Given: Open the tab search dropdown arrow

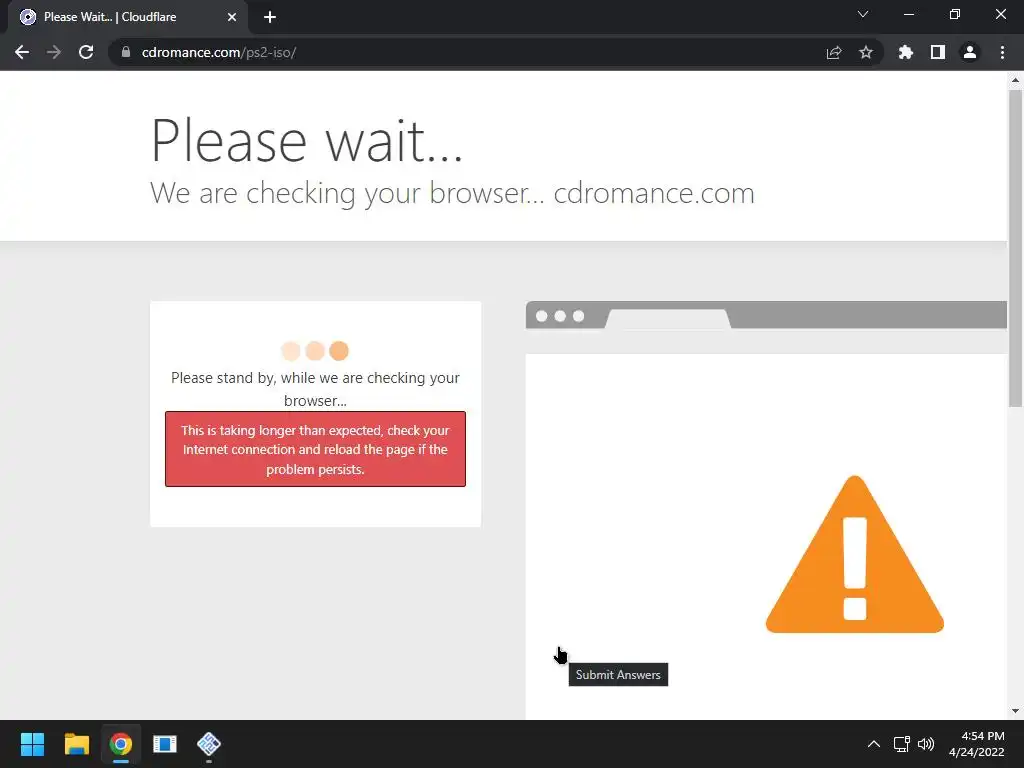Looking at the screenshot, I should point(863,14).
